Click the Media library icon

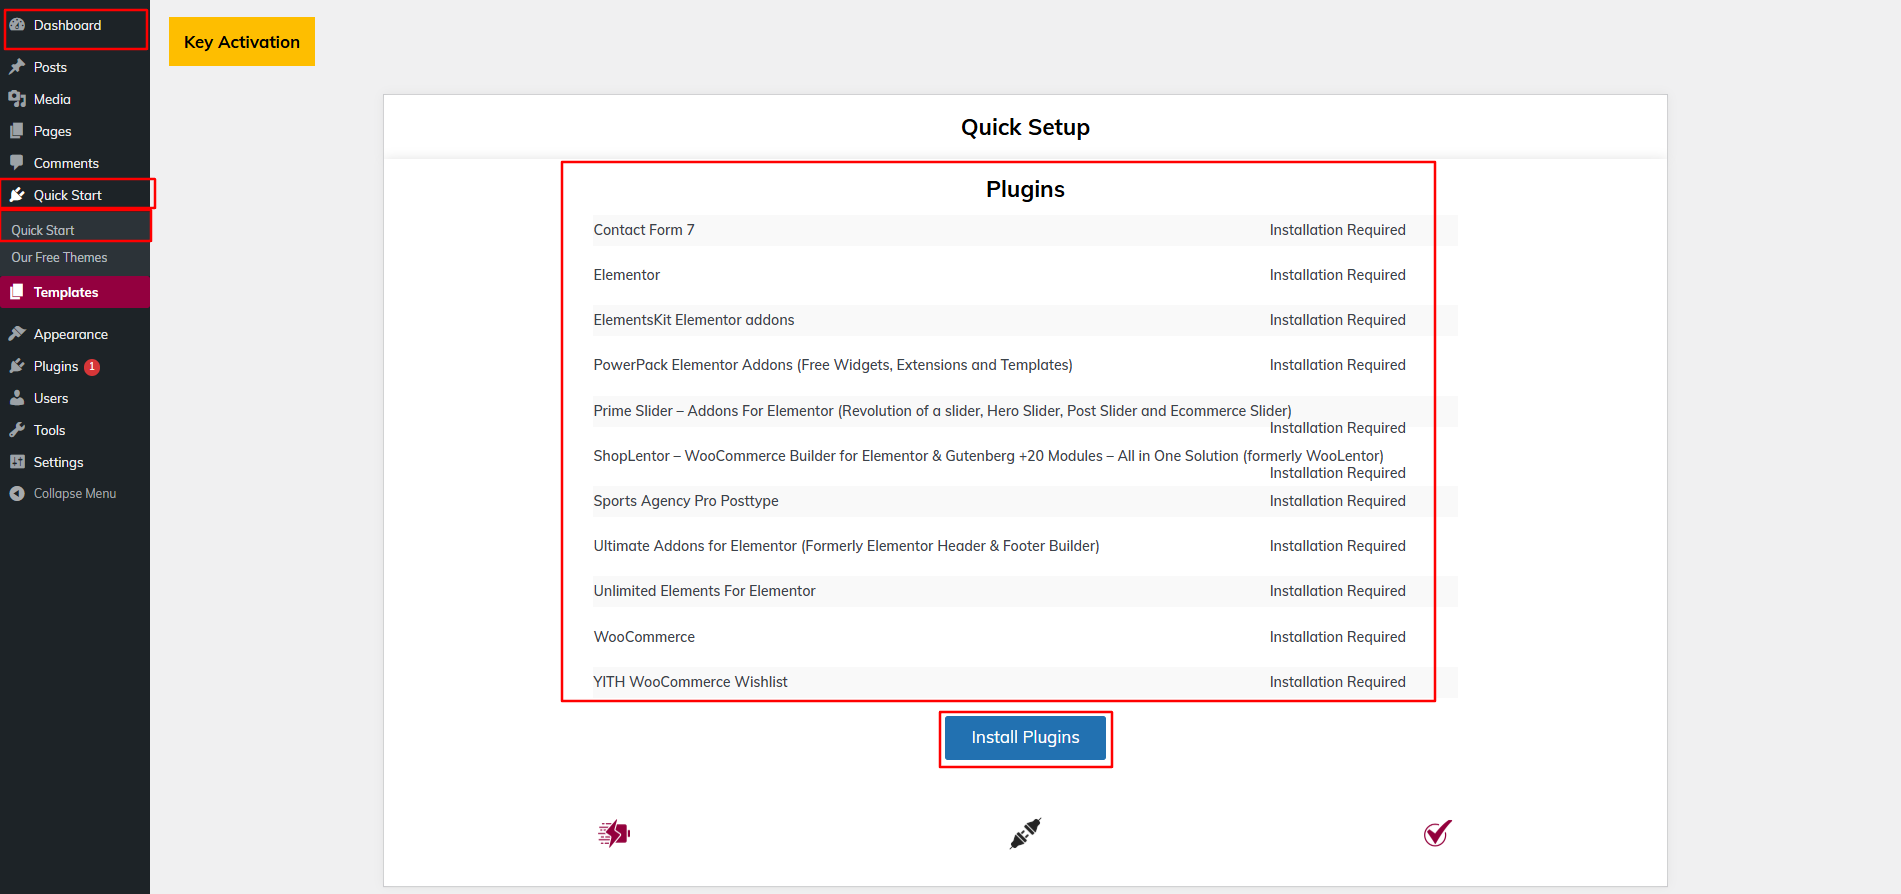pyautogui.click(x=17, y=99)
